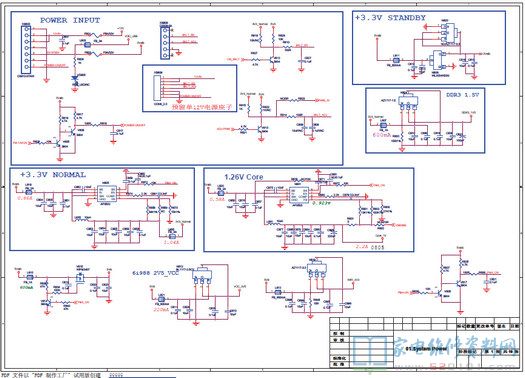Click the 1.26V Core heading
Screen dimensions: 525x378
pos(243,177)
